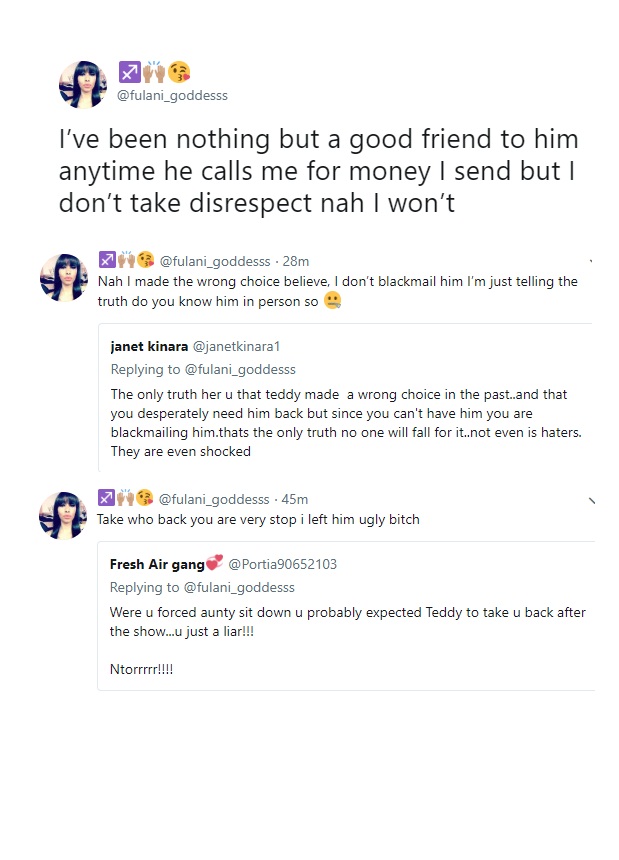
Task: Expand the caret menu on the 28m tweet
Action: coord(592,262)
